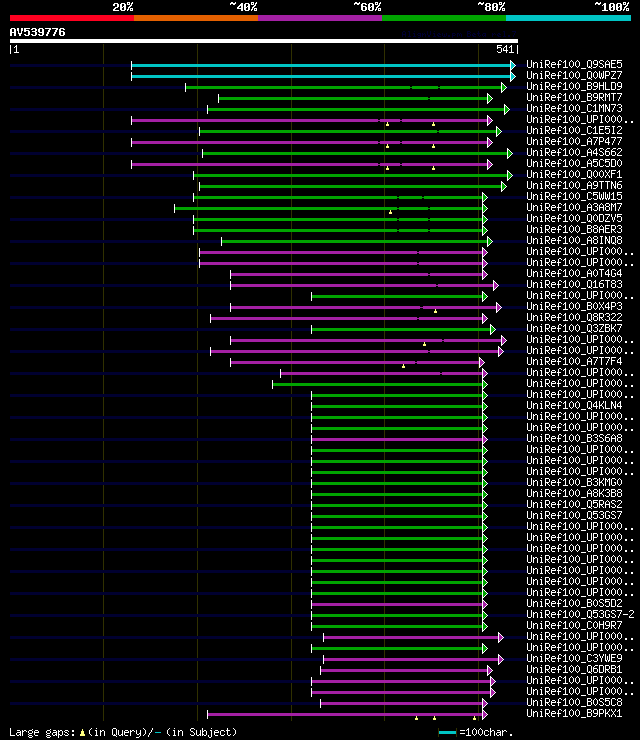Select the UniRef100_Q16T83 label

[x=574, y=285]
